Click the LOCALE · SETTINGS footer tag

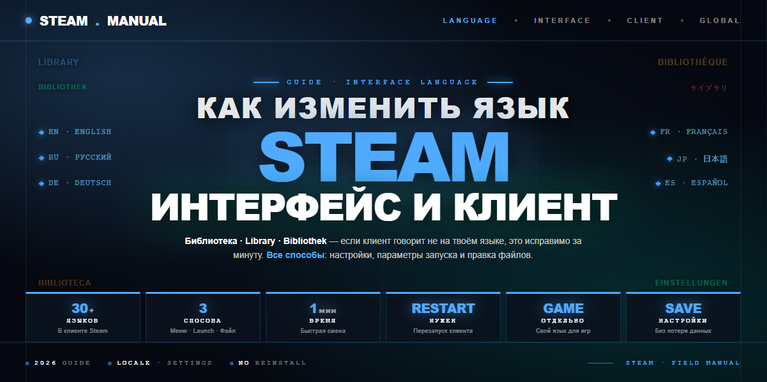click(164, 363)
